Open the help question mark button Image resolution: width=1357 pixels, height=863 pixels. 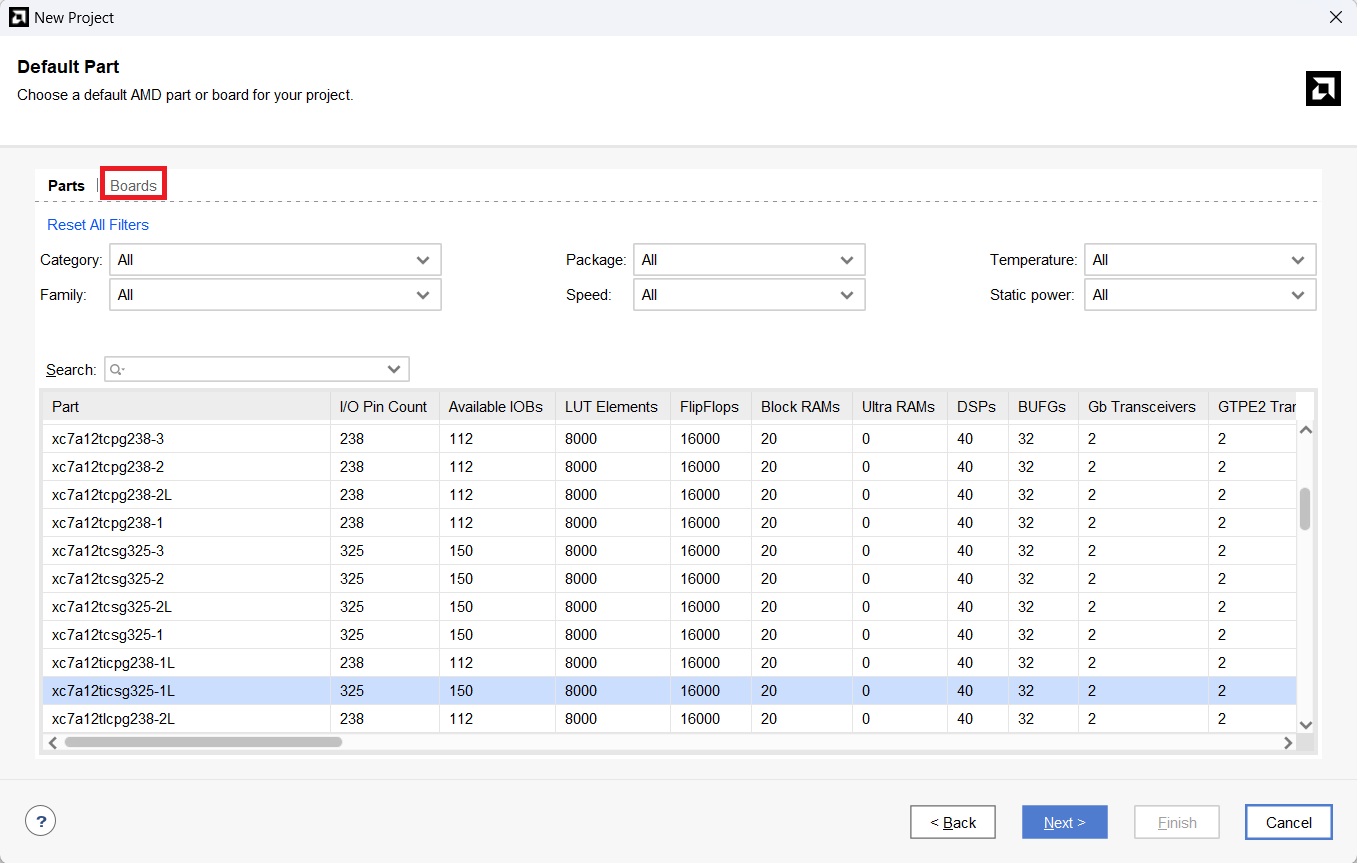(40, 822)
